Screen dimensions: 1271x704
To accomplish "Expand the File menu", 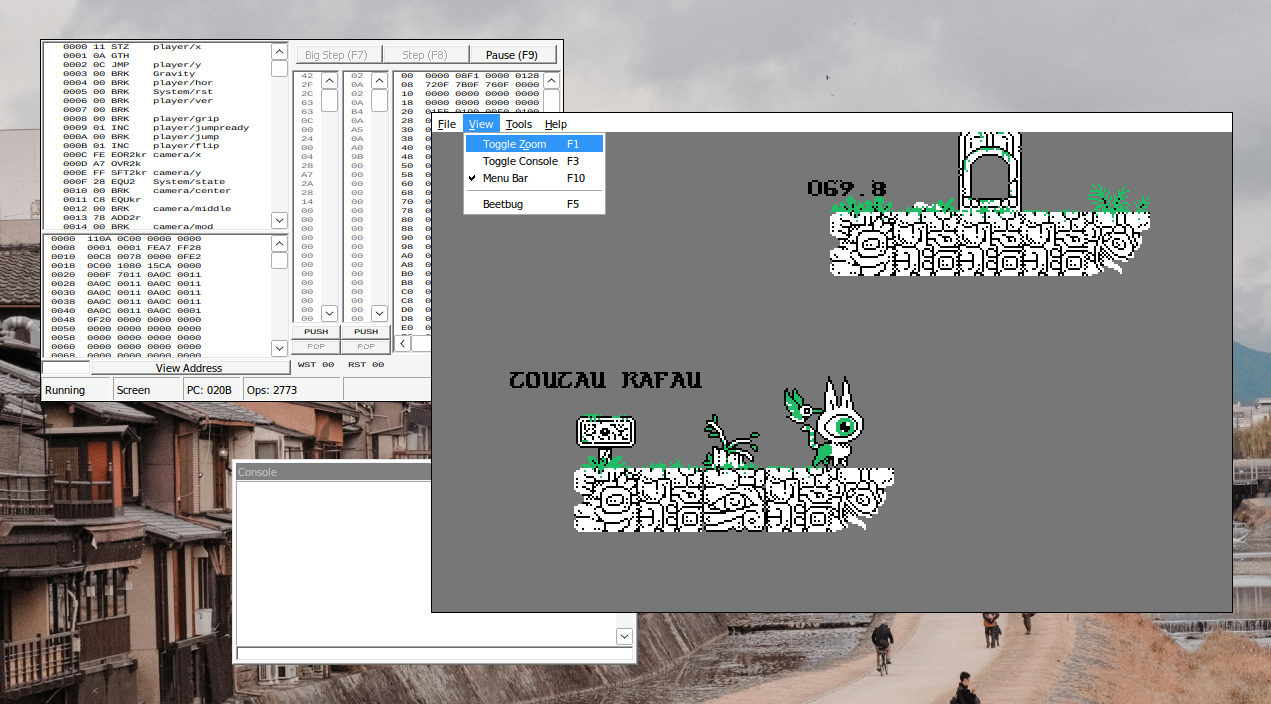I will pyautogui.click(x=447, y=124).
